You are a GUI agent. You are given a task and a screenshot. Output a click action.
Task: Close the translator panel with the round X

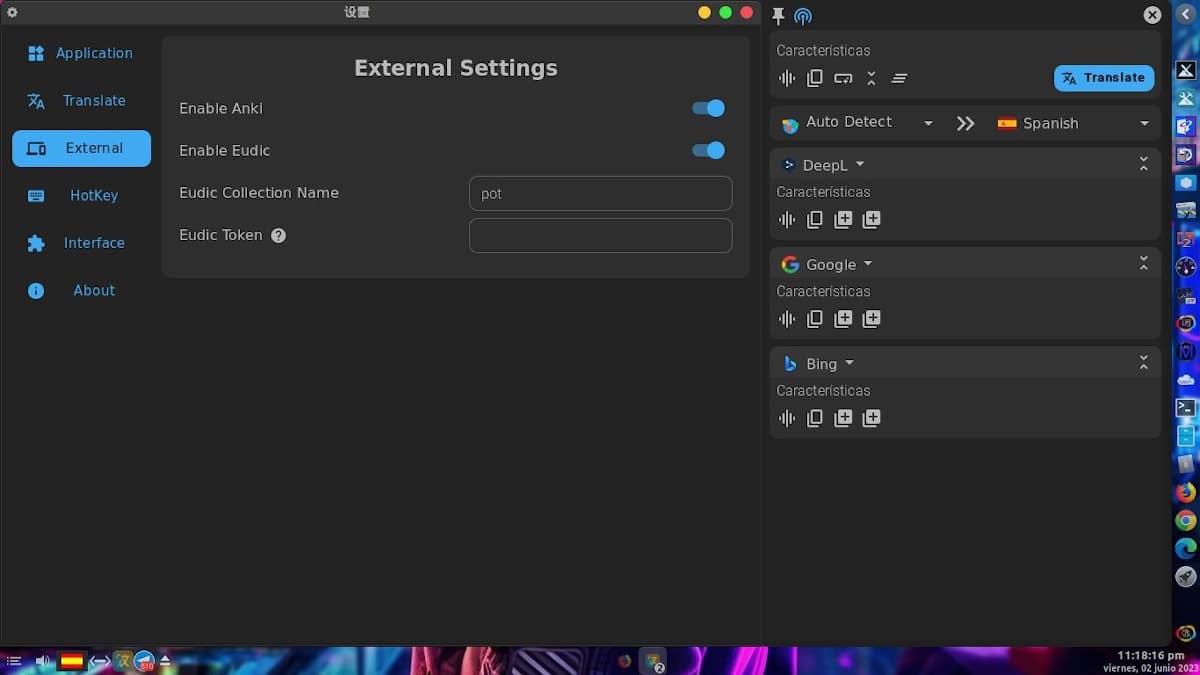point(1152,15)
